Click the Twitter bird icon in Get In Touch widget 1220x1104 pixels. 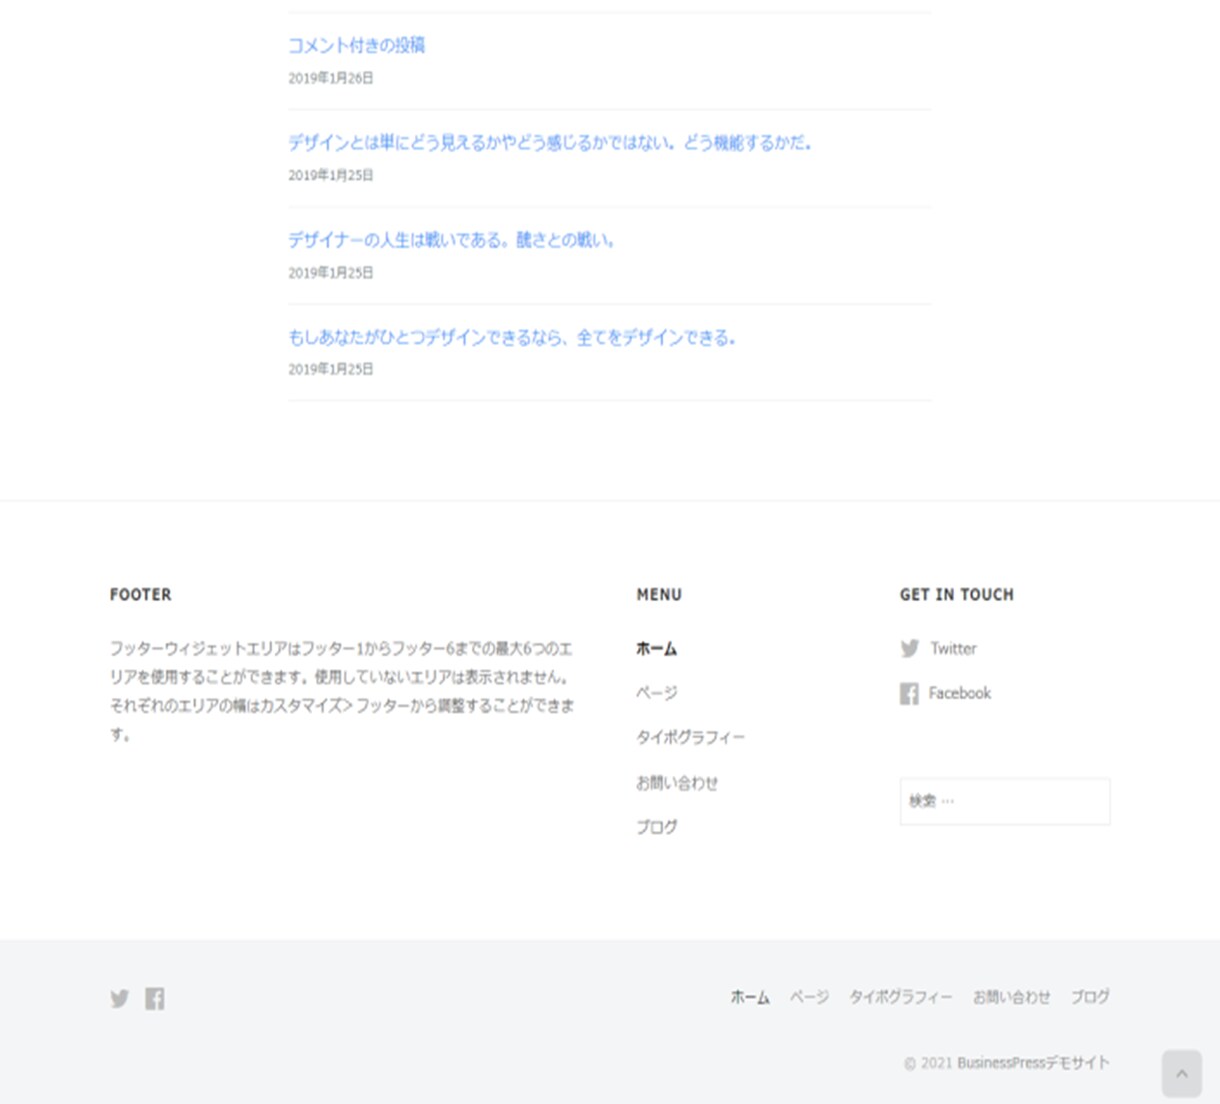coord(909,648)
